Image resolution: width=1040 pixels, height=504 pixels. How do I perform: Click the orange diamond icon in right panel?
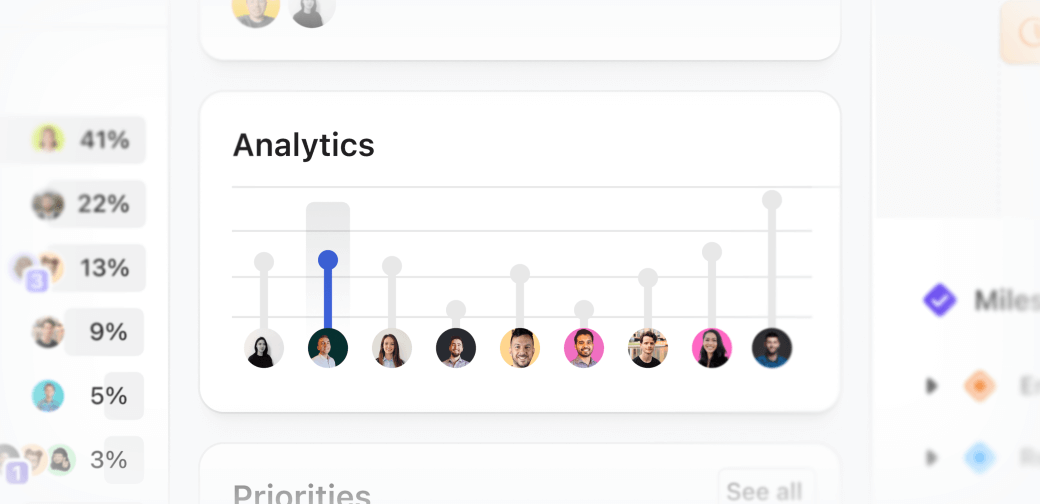coord(979,385)
